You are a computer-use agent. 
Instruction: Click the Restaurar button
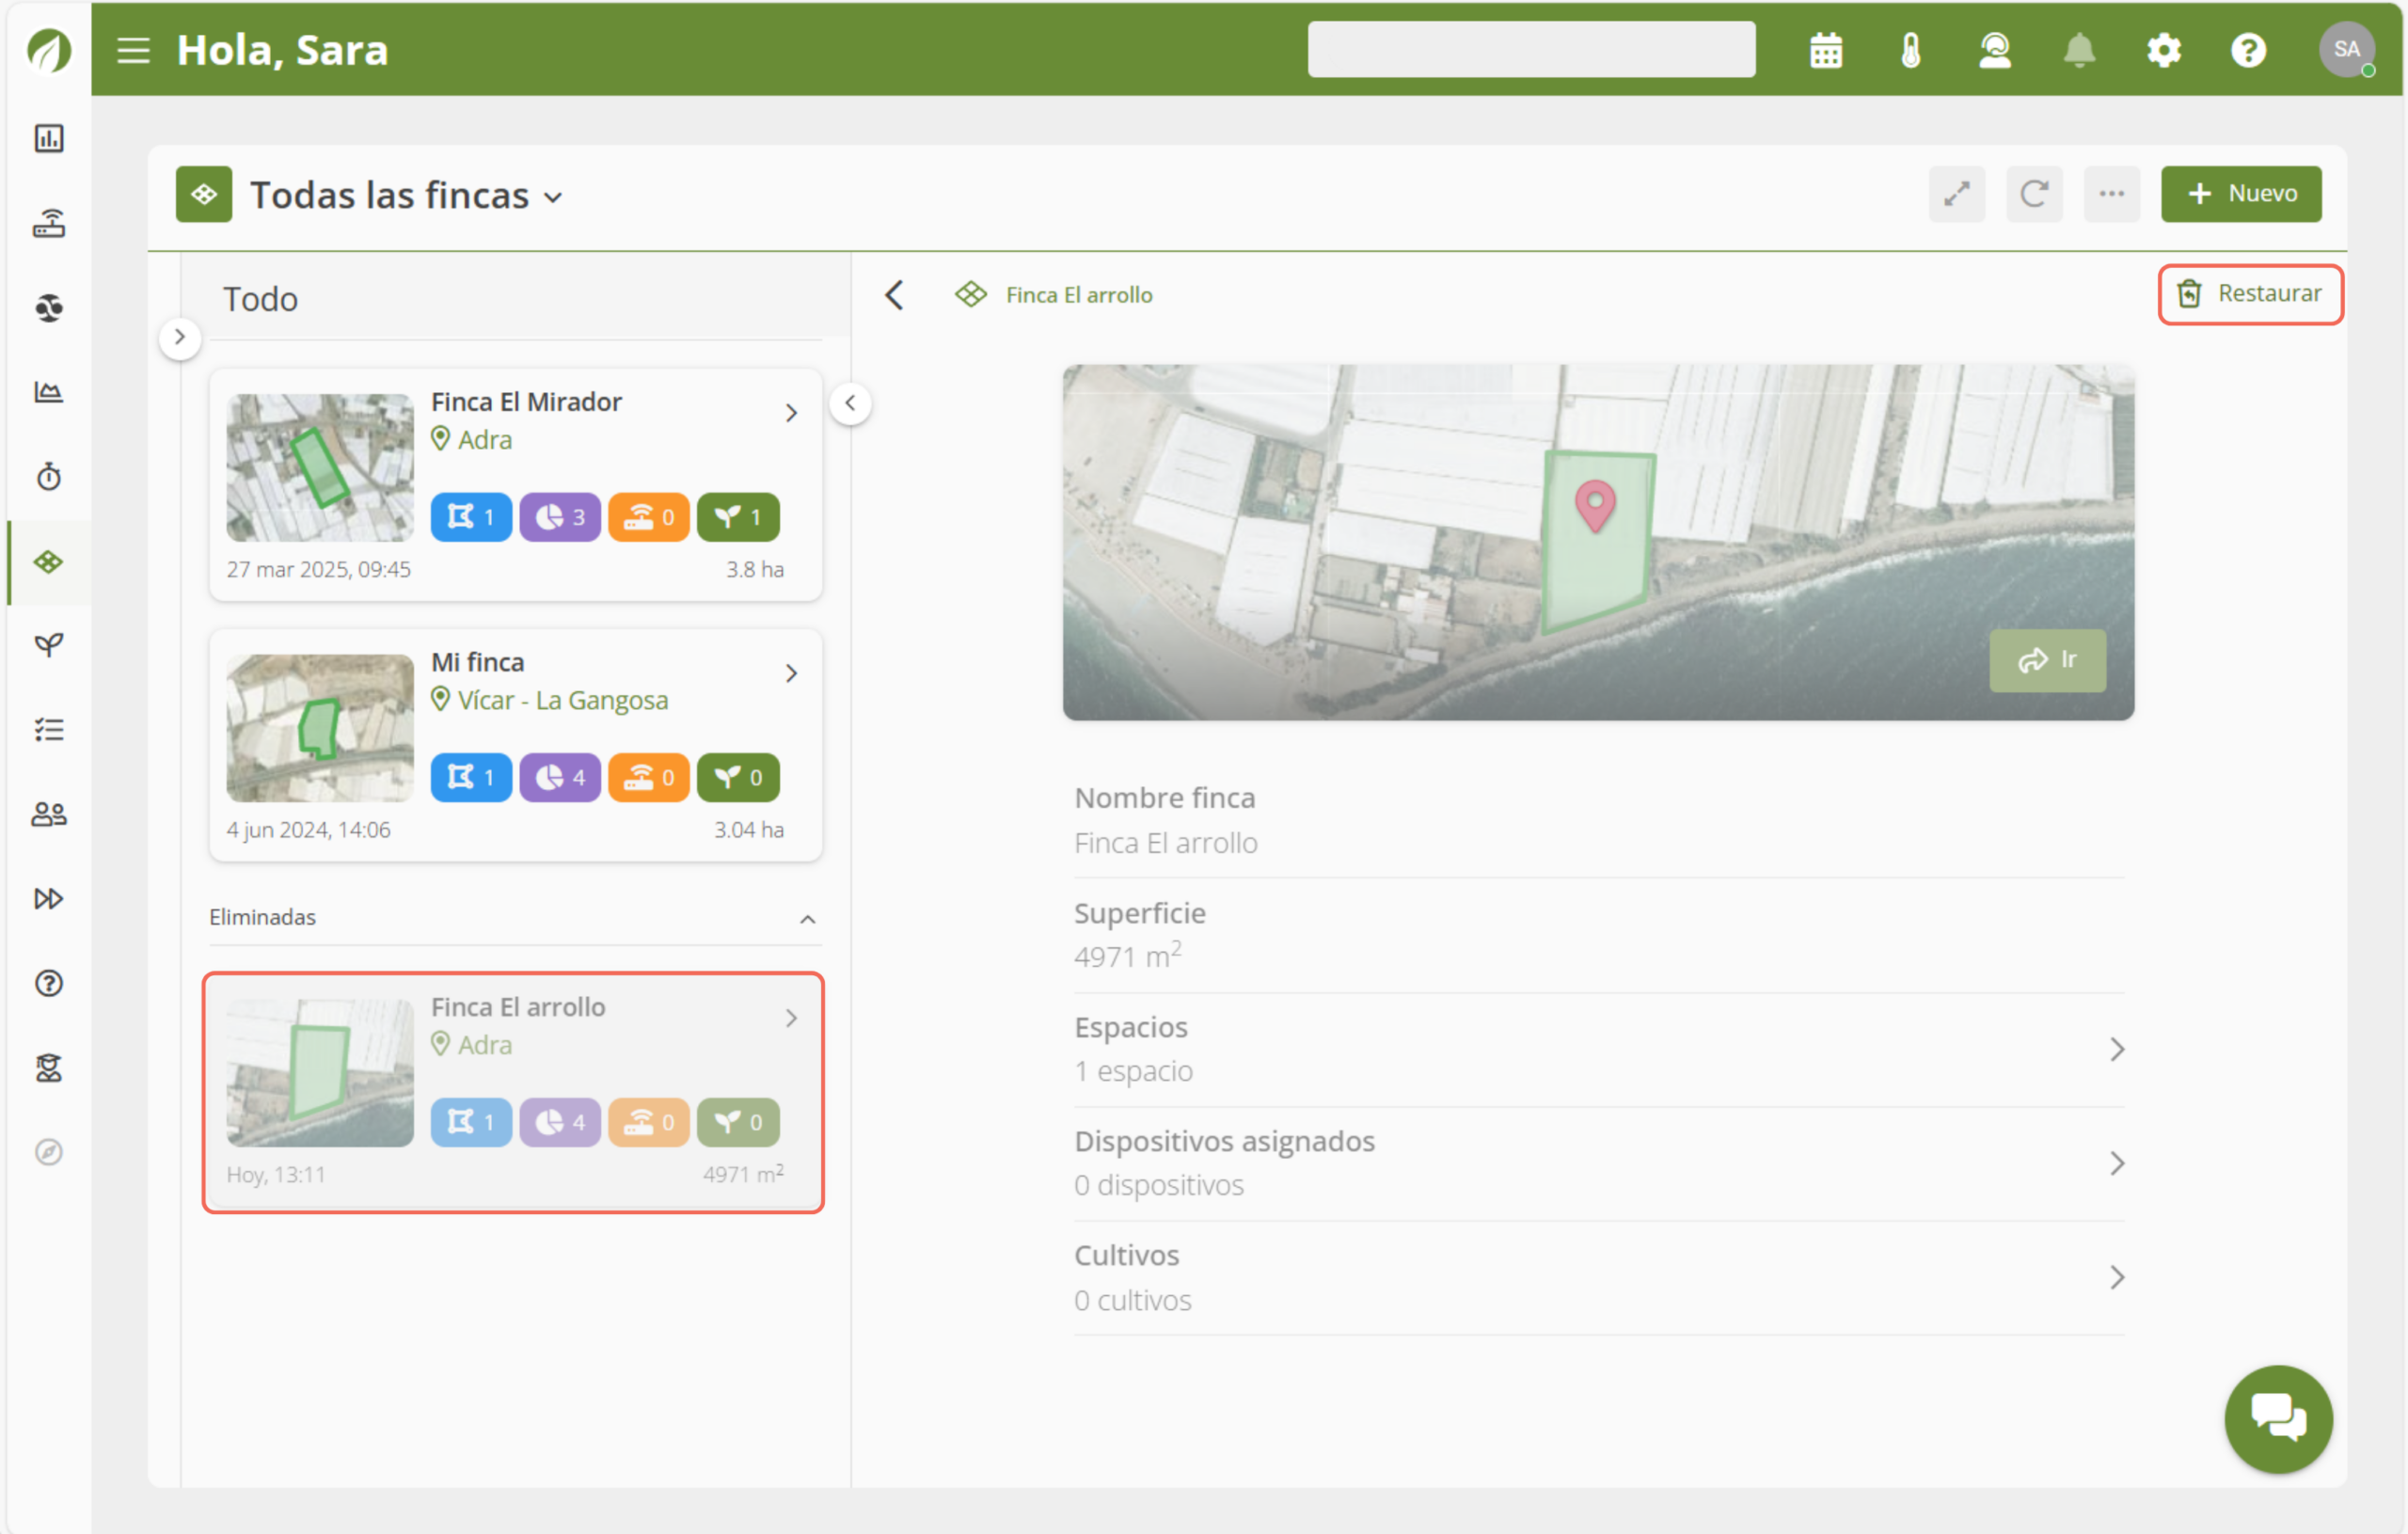coord(2250,294)
